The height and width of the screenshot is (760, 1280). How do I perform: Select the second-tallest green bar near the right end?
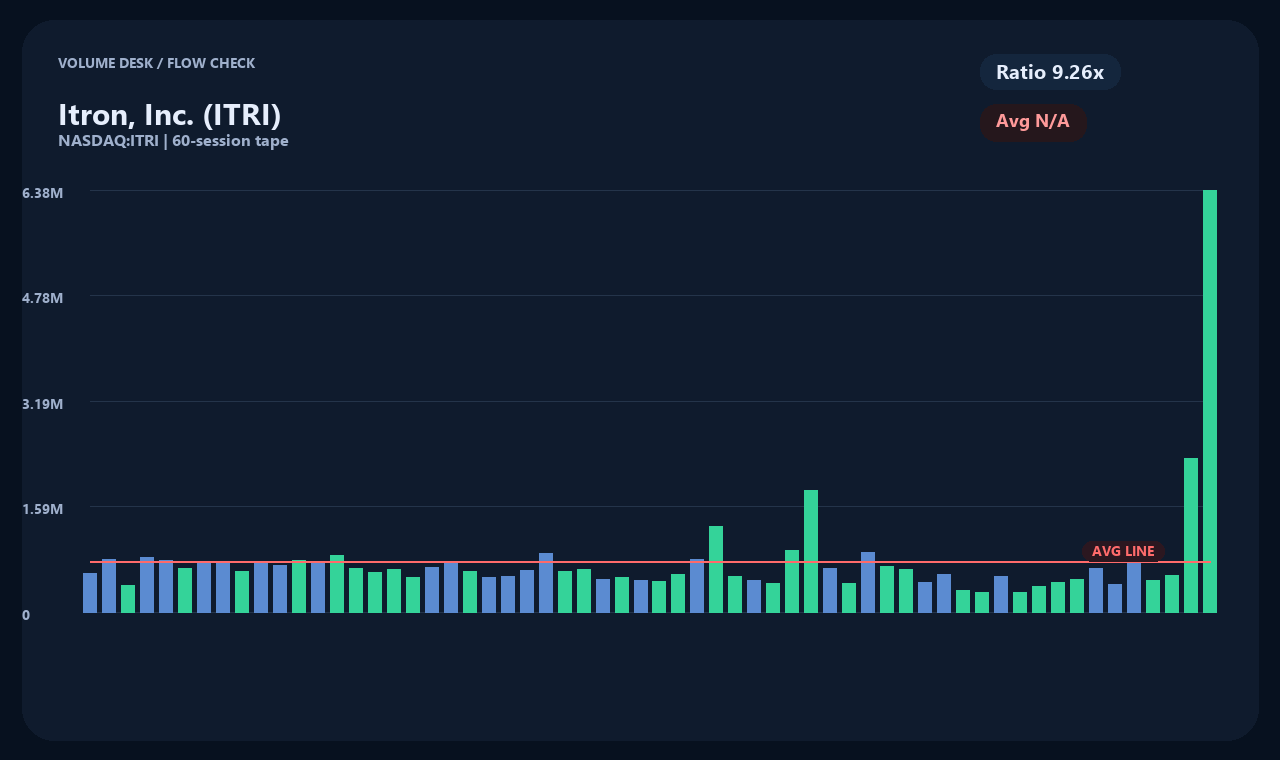(x=1191, y=535)
